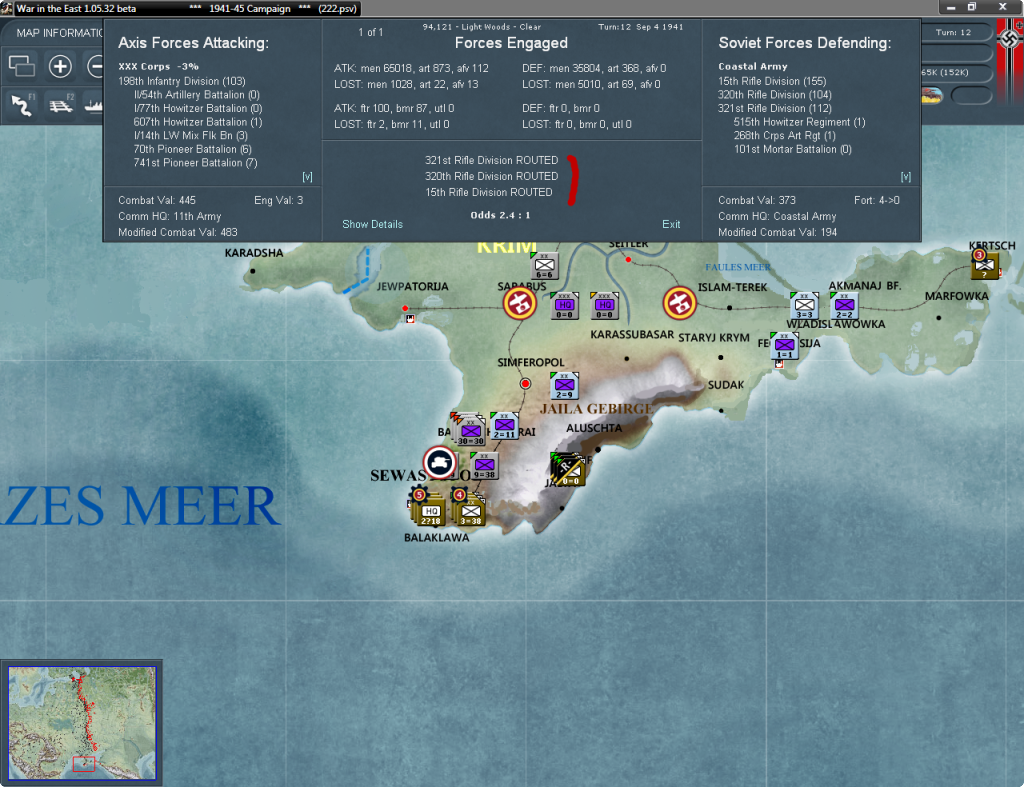Viewport: 1024px width, 787px height.
Task: Expand the Axis attacking forces list arrow
Action: [x=308, y=177]
